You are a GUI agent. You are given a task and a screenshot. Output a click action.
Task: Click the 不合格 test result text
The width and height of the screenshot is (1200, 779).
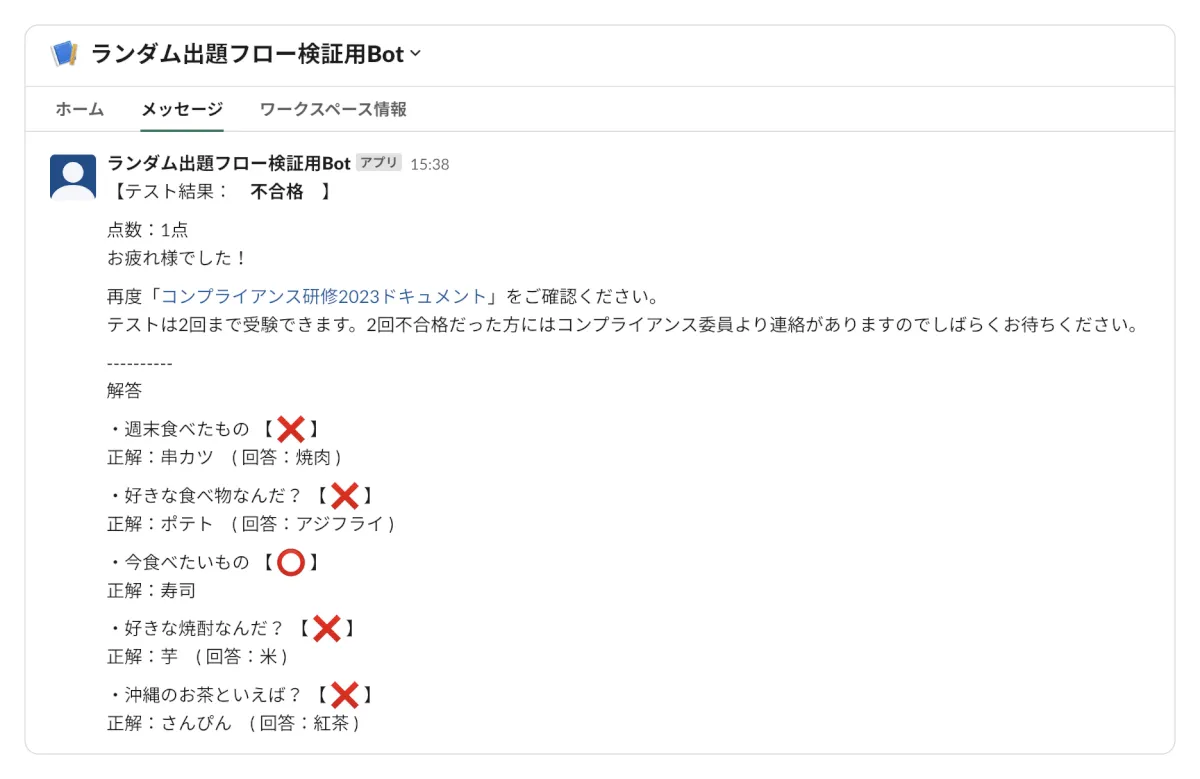pyautogui.click(x=277, y=191)
